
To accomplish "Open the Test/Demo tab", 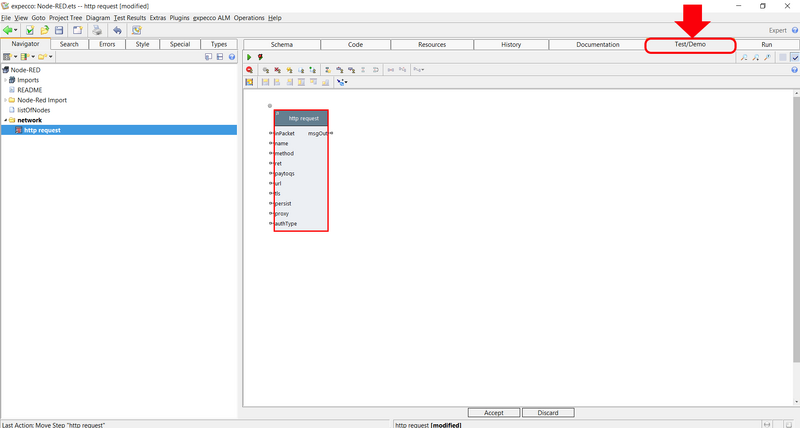I will coord(690,45).
